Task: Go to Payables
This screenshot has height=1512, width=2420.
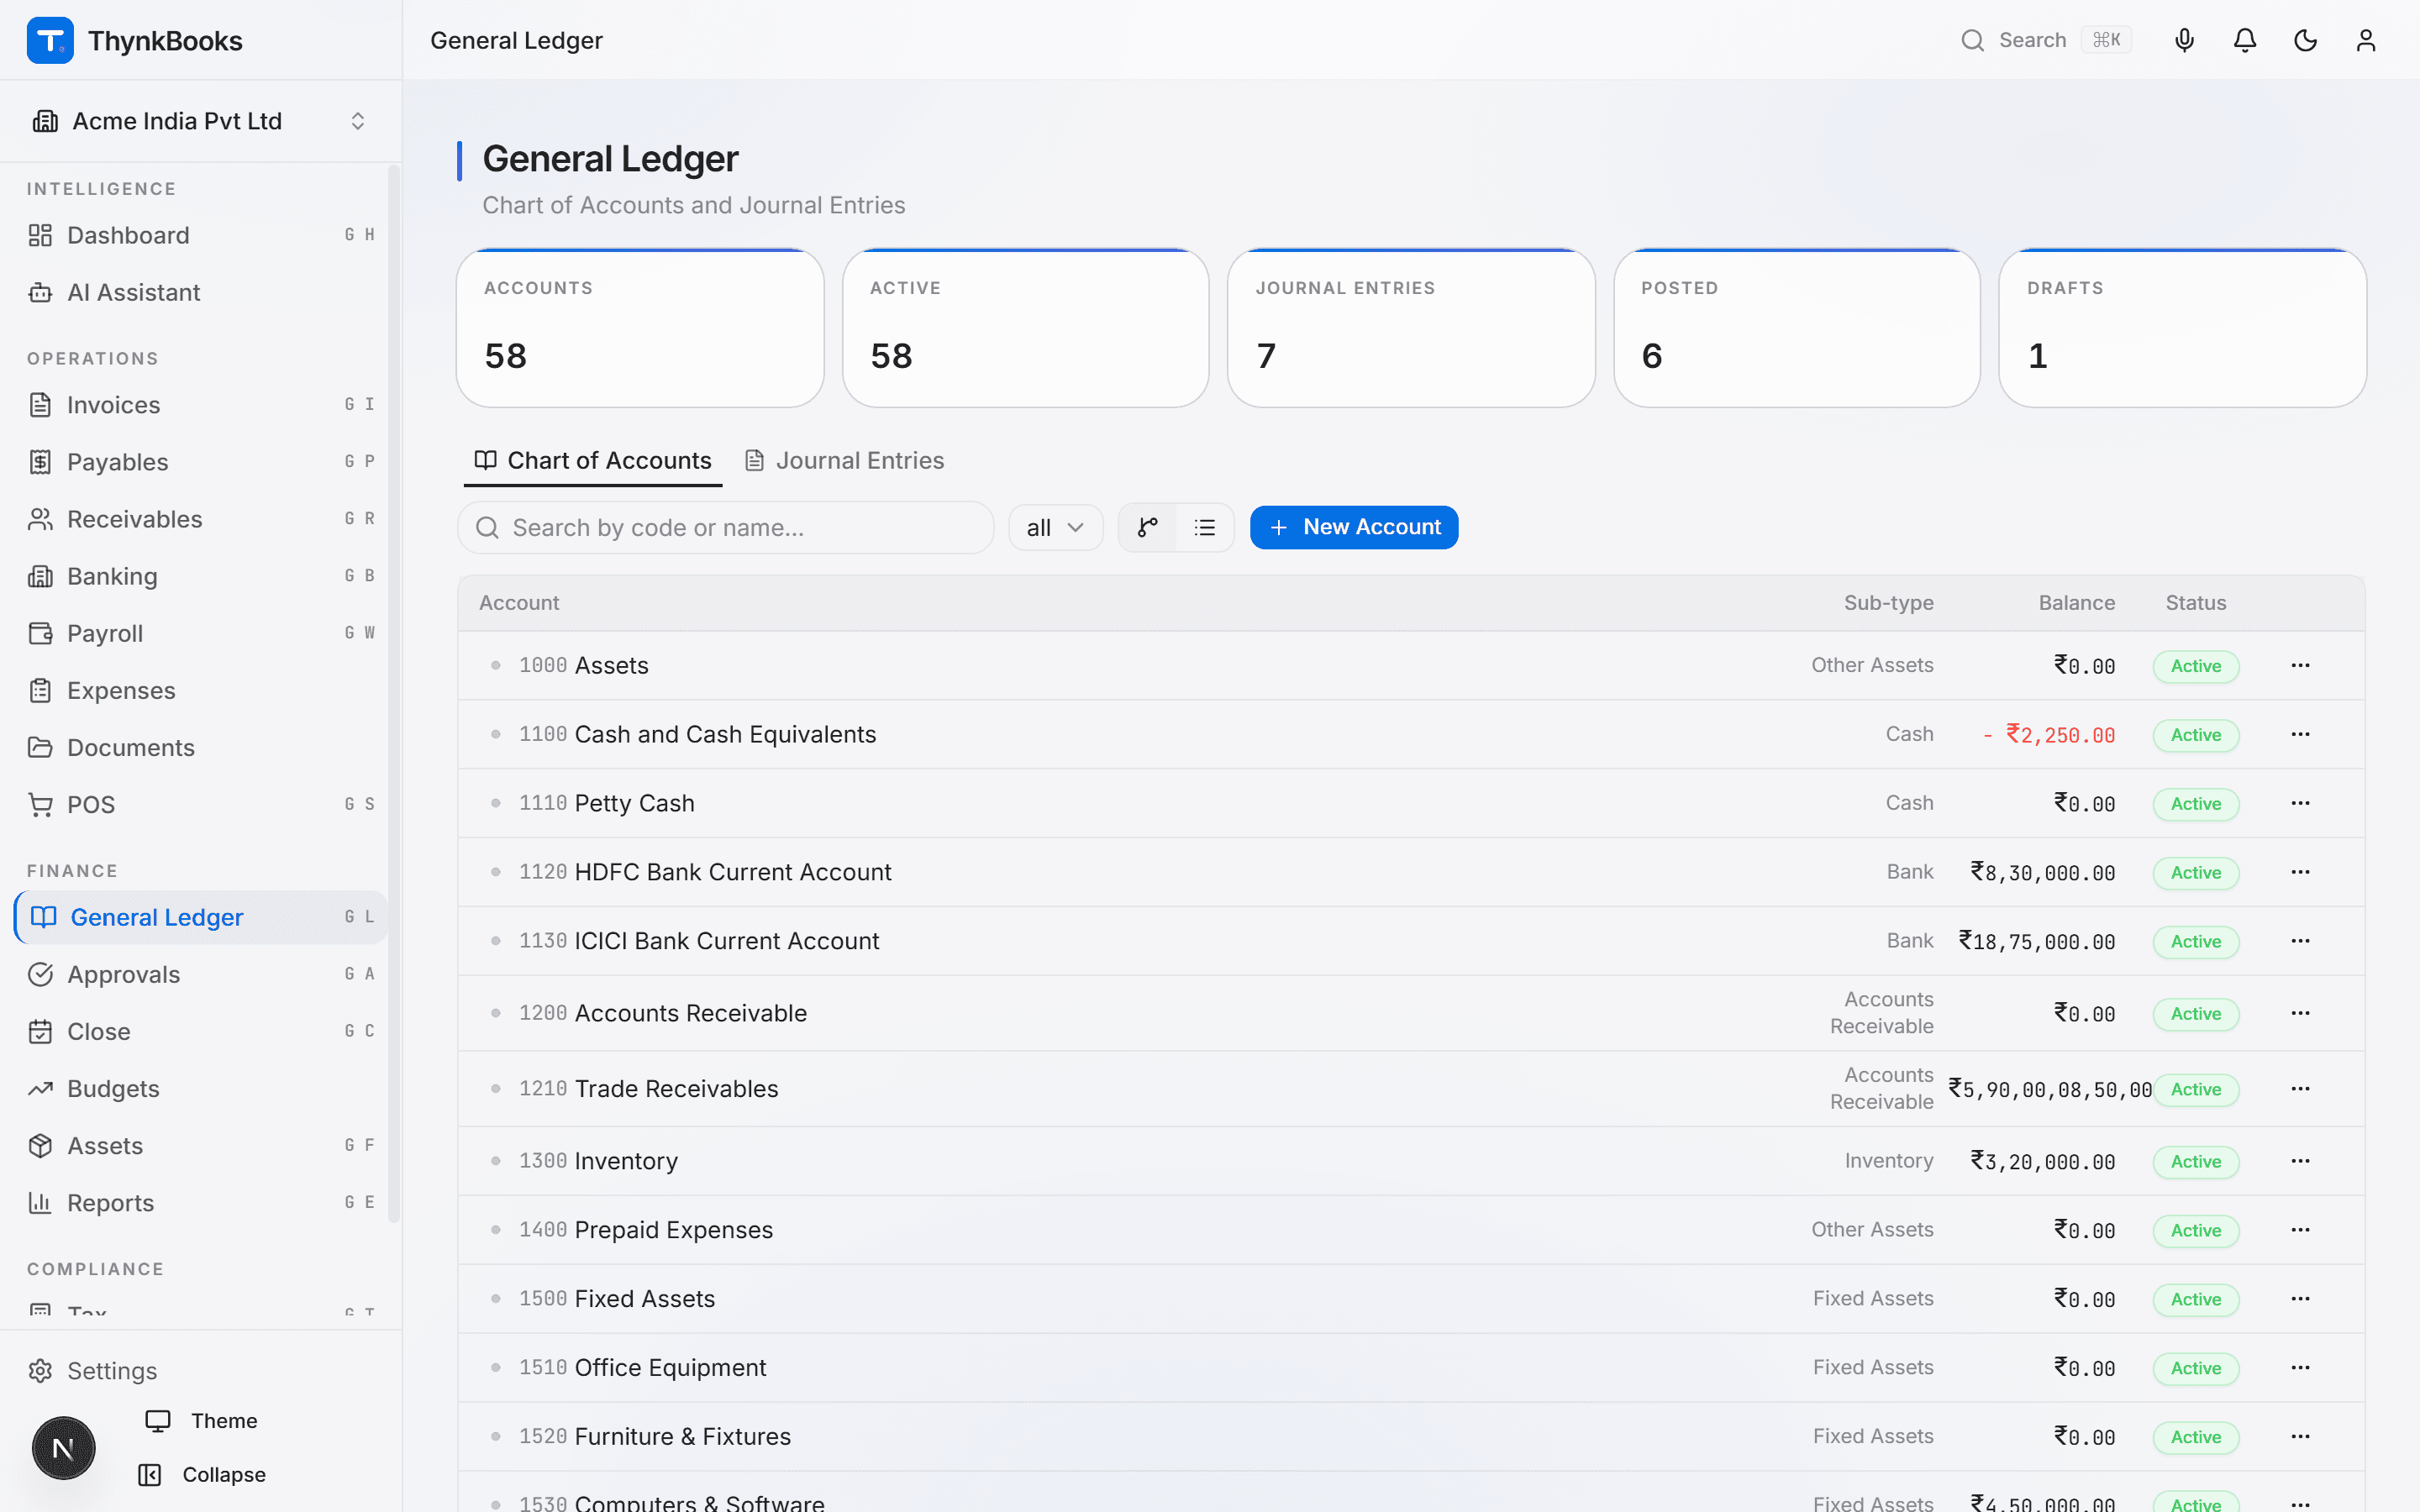Action: tap(200, 462)
